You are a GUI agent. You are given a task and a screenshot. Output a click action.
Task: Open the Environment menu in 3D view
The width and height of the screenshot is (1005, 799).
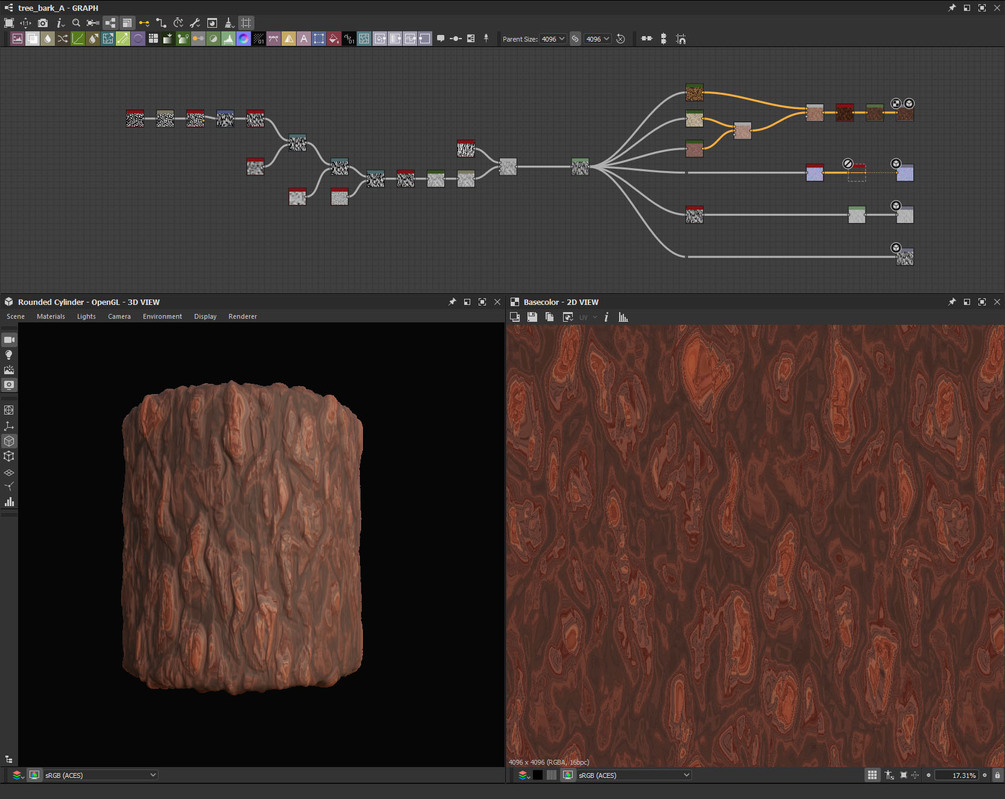(162, 316)
